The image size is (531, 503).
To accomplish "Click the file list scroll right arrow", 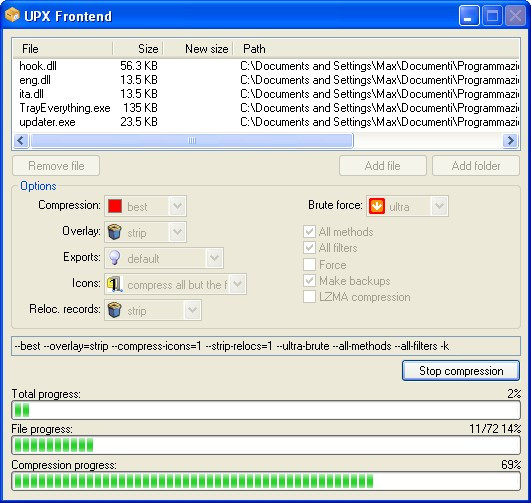I will (510, 140).
